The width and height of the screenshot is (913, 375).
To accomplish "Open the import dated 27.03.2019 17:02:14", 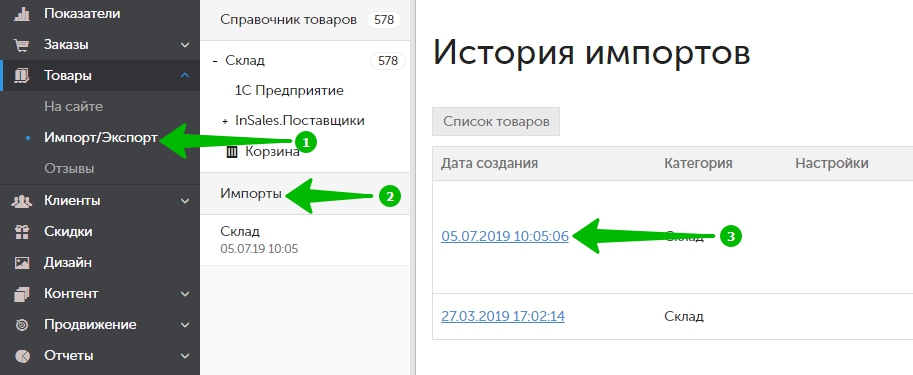I will pos(503,316).
